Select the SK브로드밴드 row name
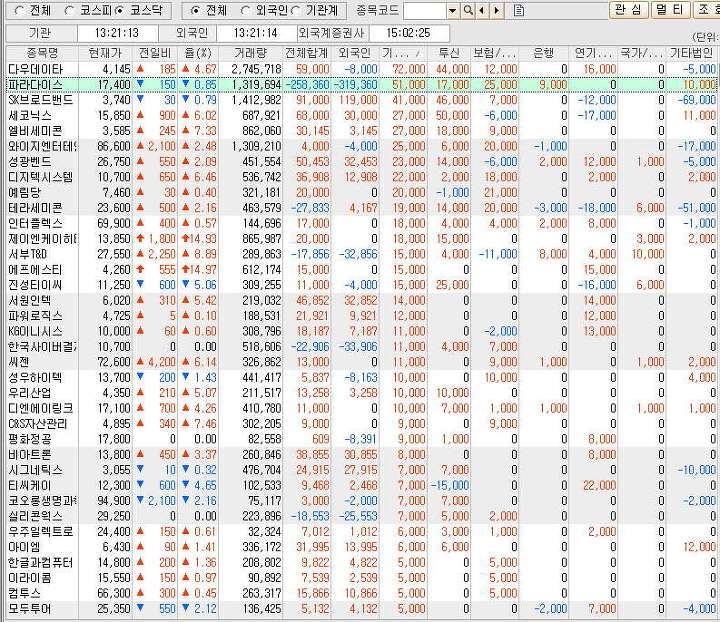Screen dimensions: 720x622 coord(40,100)
